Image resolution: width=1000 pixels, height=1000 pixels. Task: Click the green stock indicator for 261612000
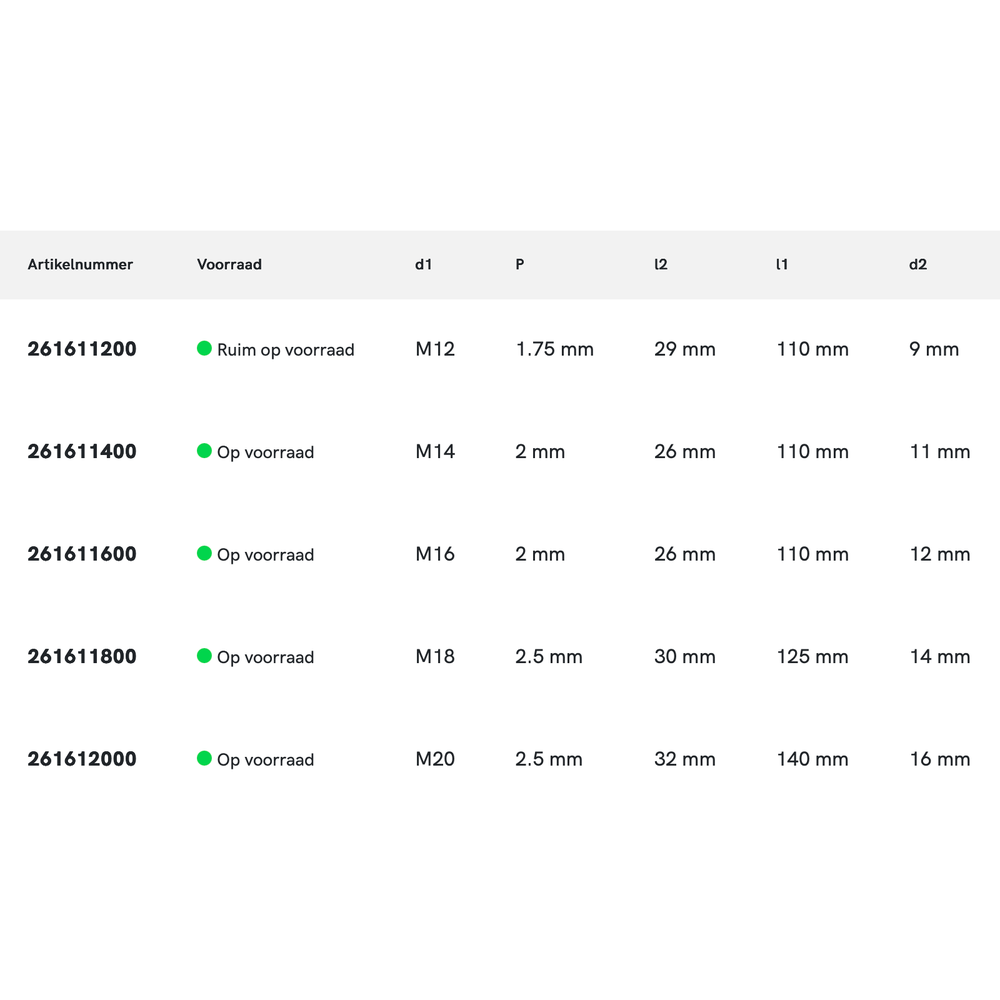(204, 759)
